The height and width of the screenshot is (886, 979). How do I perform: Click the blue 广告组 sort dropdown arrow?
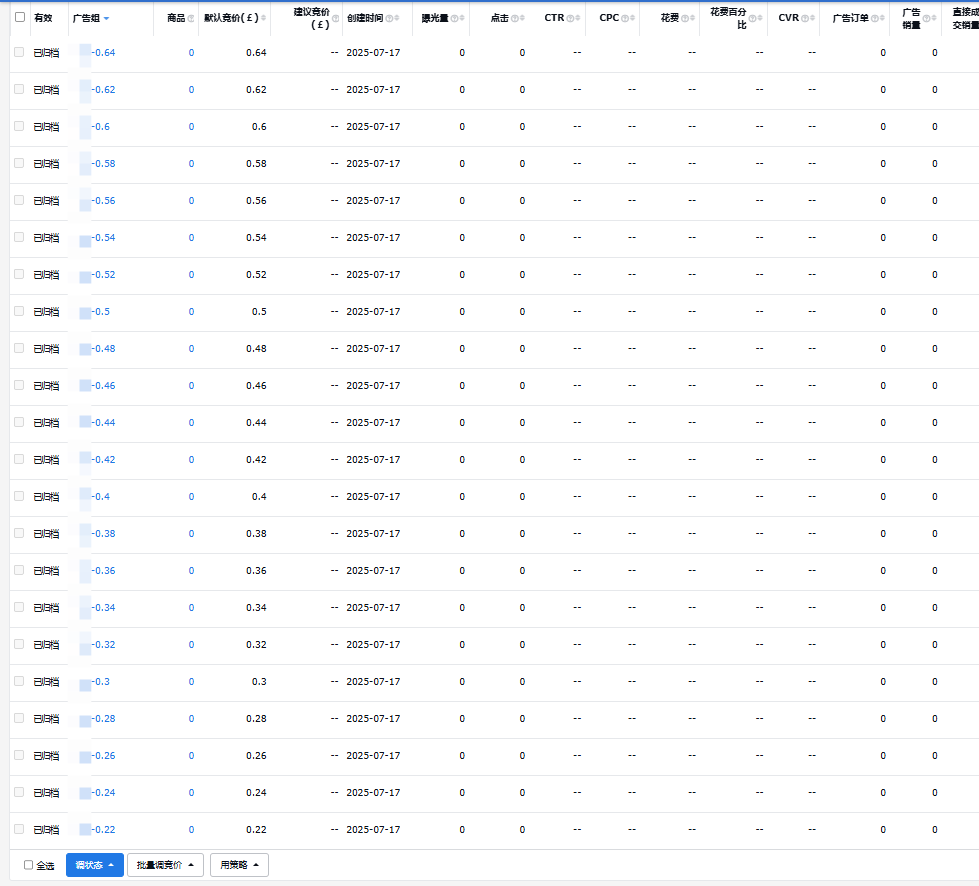tap(106, 19)
